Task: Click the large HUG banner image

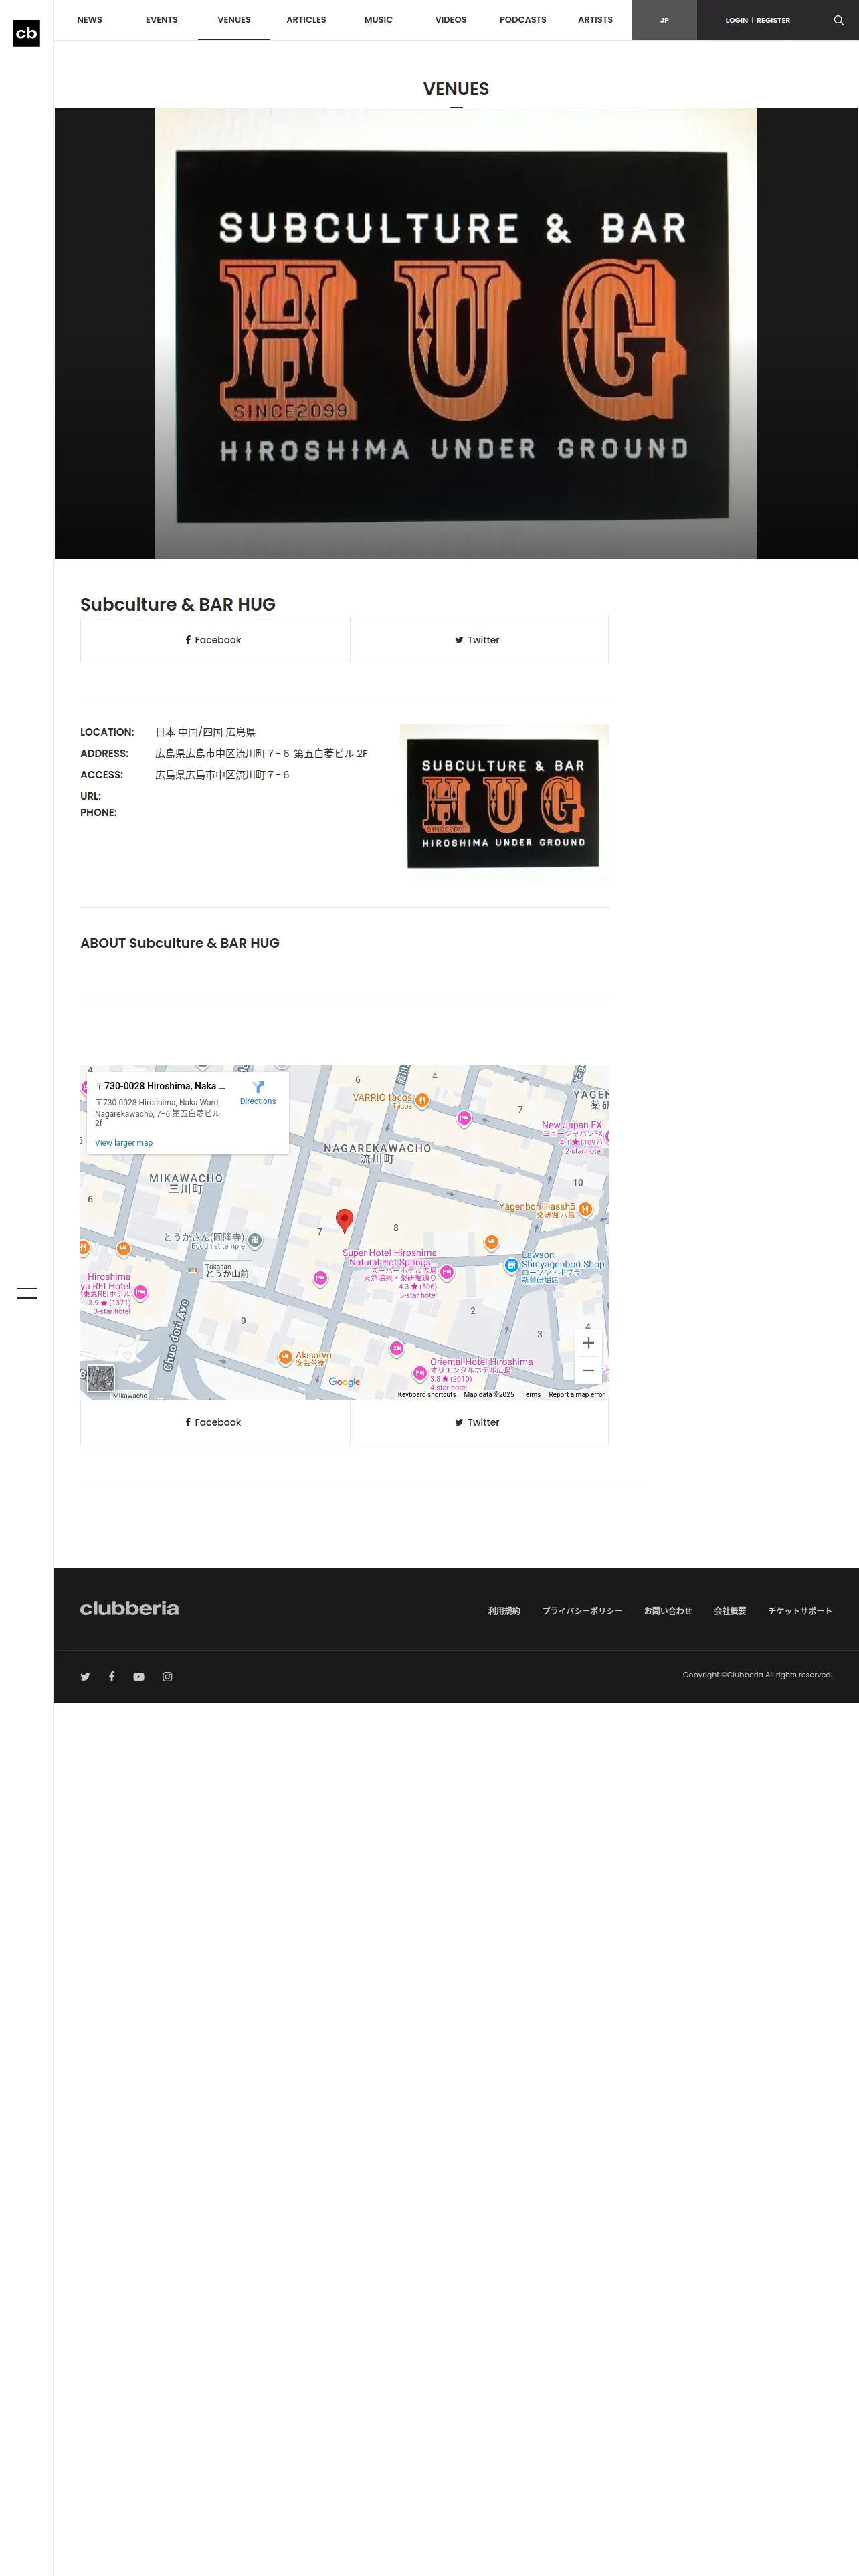Action: [456, 333]
